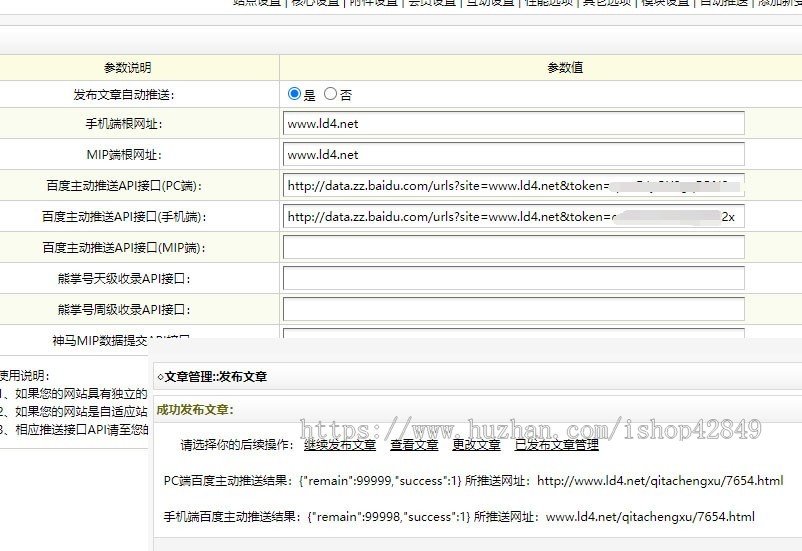Image resolution: width=802 pixels, height=551 pixels.
Task: Select the 是 radio for auto push
Action: coord(294,94)
